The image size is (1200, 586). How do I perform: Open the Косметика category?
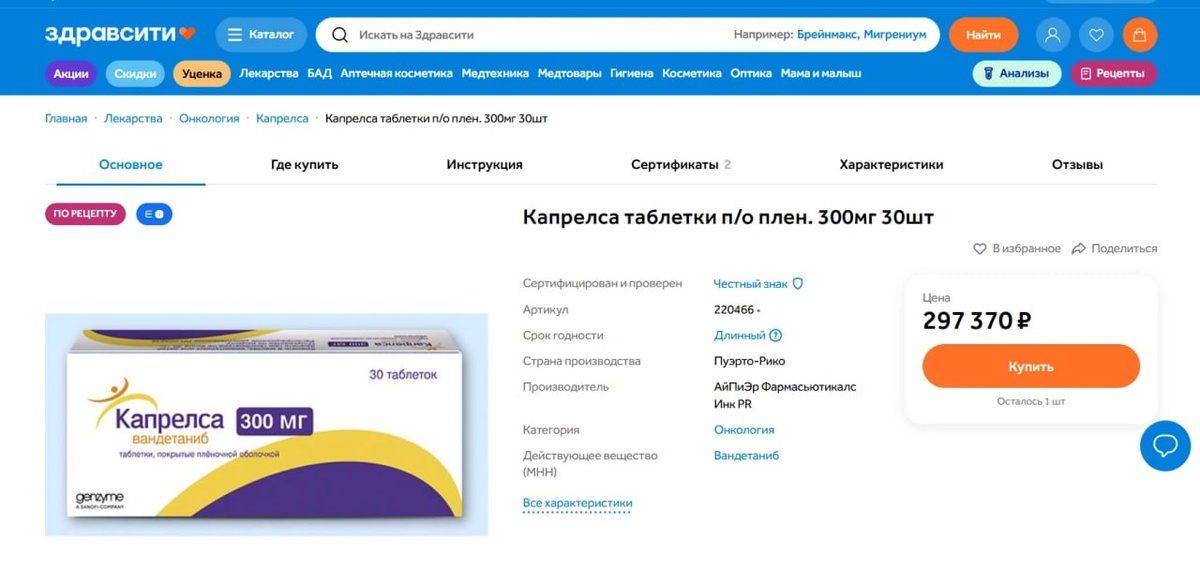click(x=692, y=73)
